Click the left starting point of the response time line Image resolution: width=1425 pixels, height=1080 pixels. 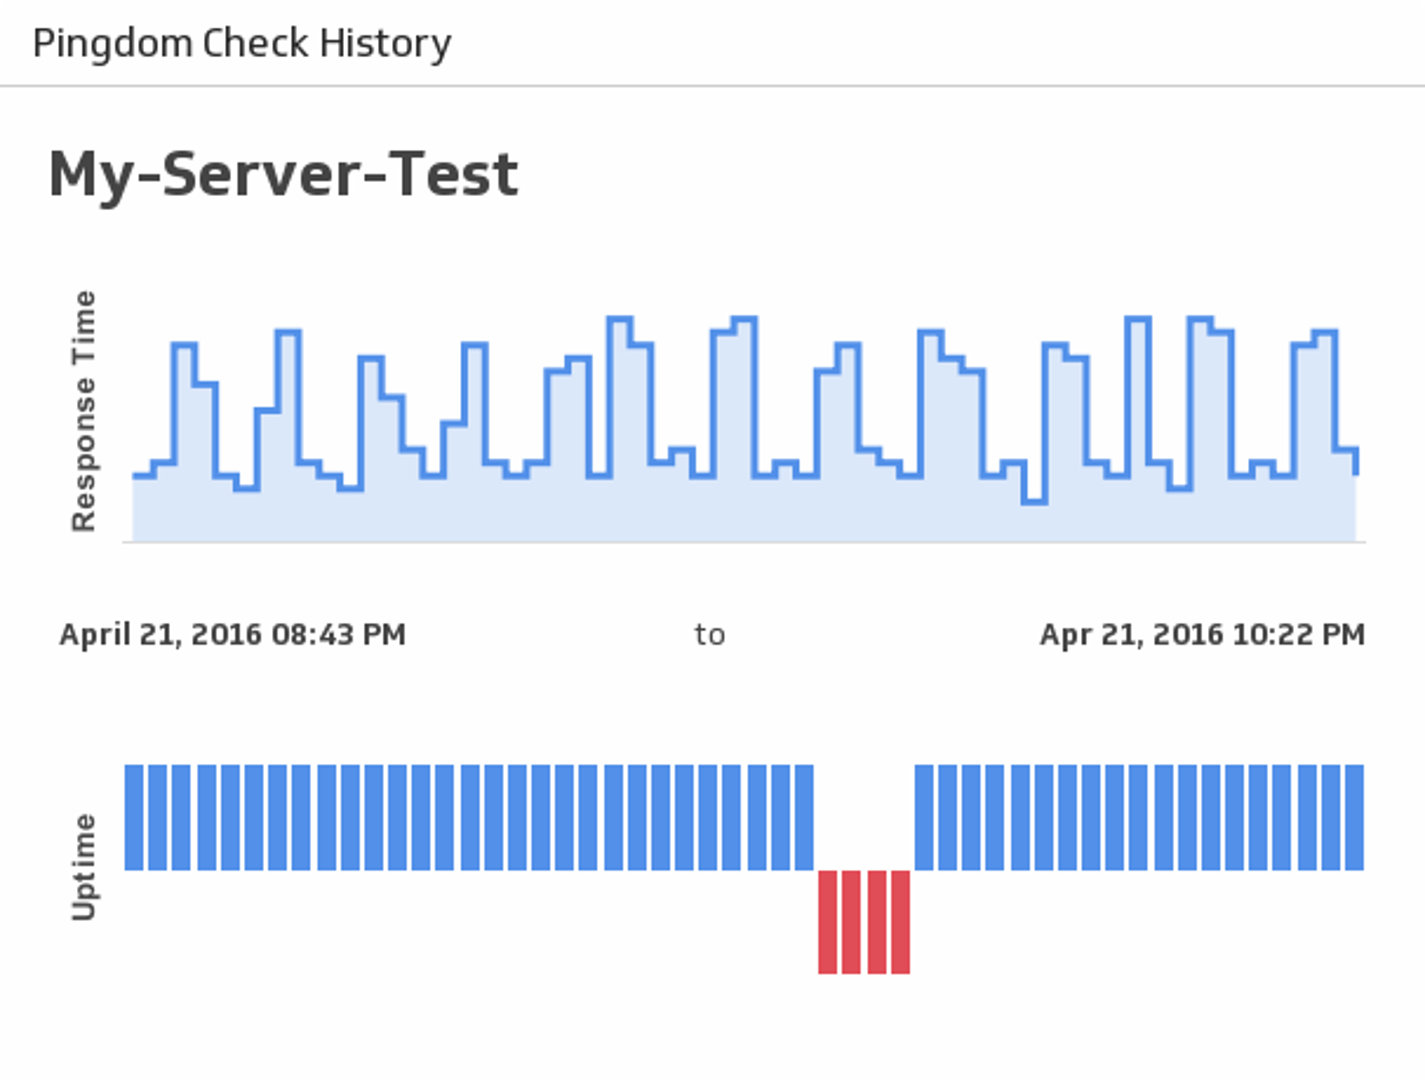135,476
